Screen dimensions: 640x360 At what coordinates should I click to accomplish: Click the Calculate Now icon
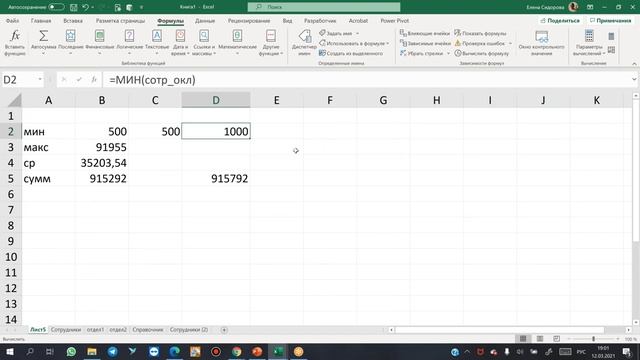click(x=611, y=36)
